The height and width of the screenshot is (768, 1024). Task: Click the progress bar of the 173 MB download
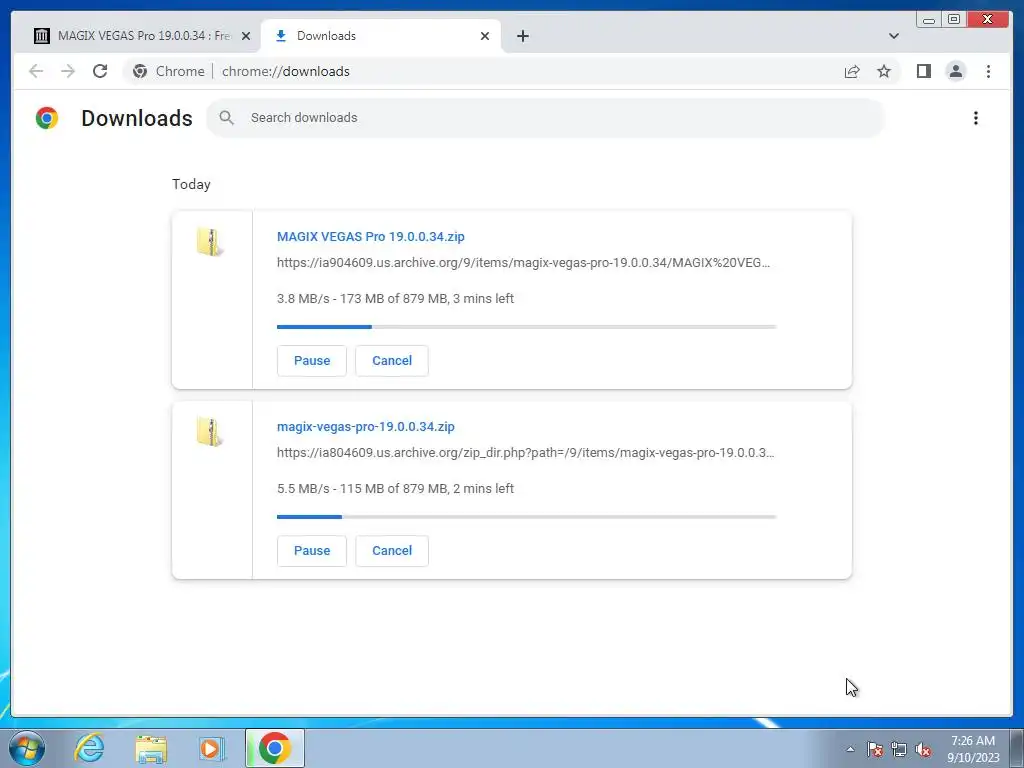[526, 327]
